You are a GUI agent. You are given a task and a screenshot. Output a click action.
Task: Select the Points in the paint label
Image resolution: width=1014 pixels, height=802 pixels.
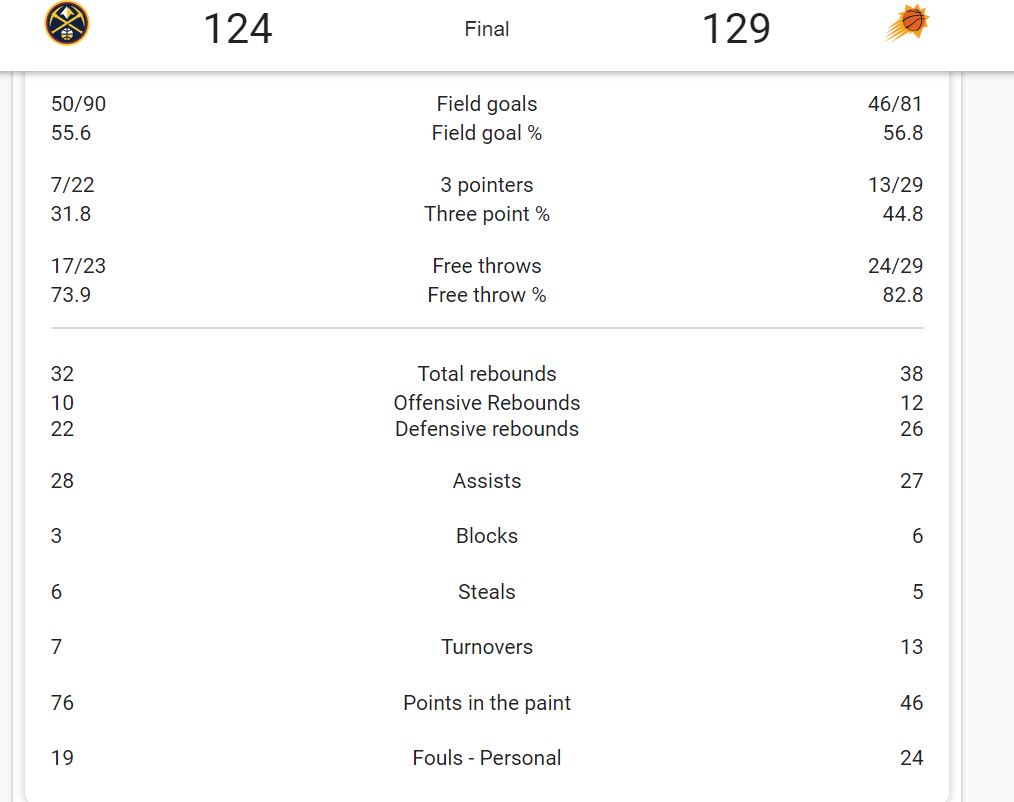pos(487,703)
